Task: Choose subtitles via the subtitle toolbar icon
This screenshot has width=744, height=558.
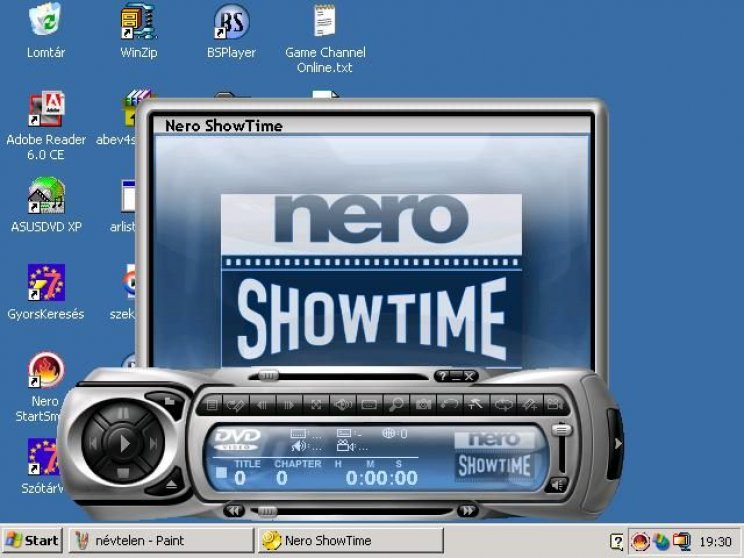Action: tap(369, 405)
